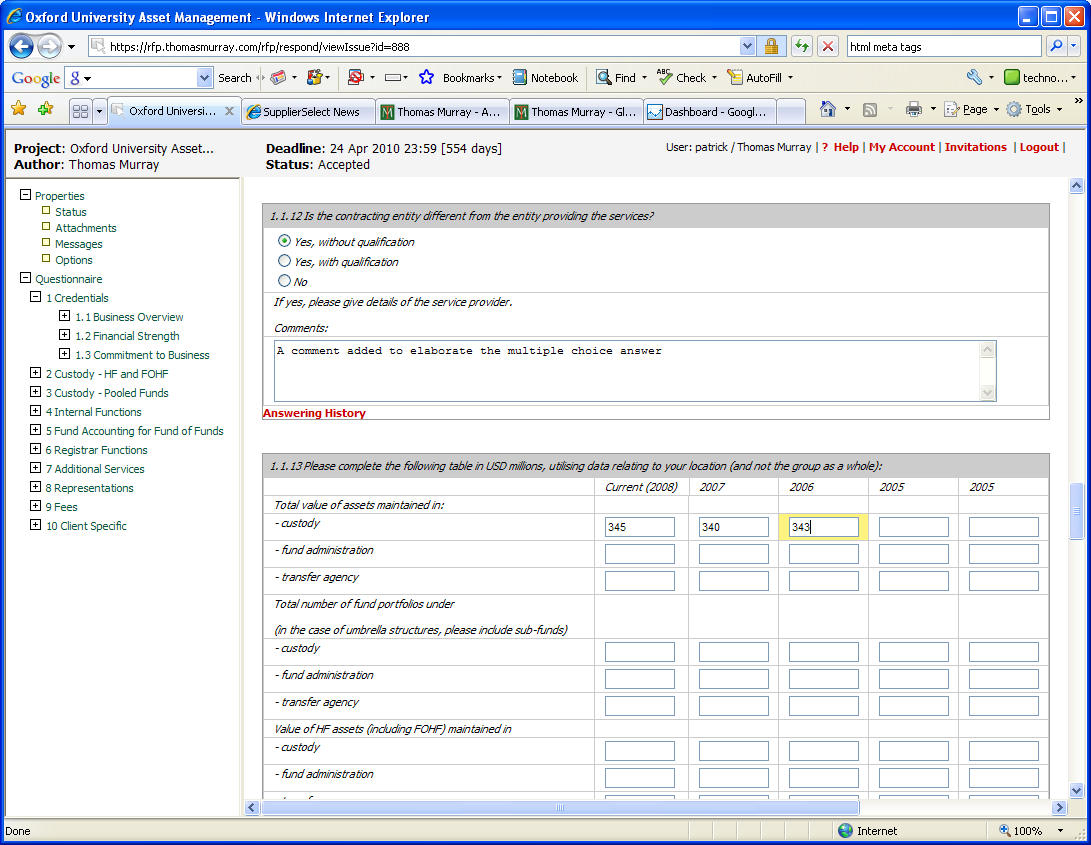Click the browser Forward arrow
The height and width of the screenshot is (845, 1091).
point(49,47)
